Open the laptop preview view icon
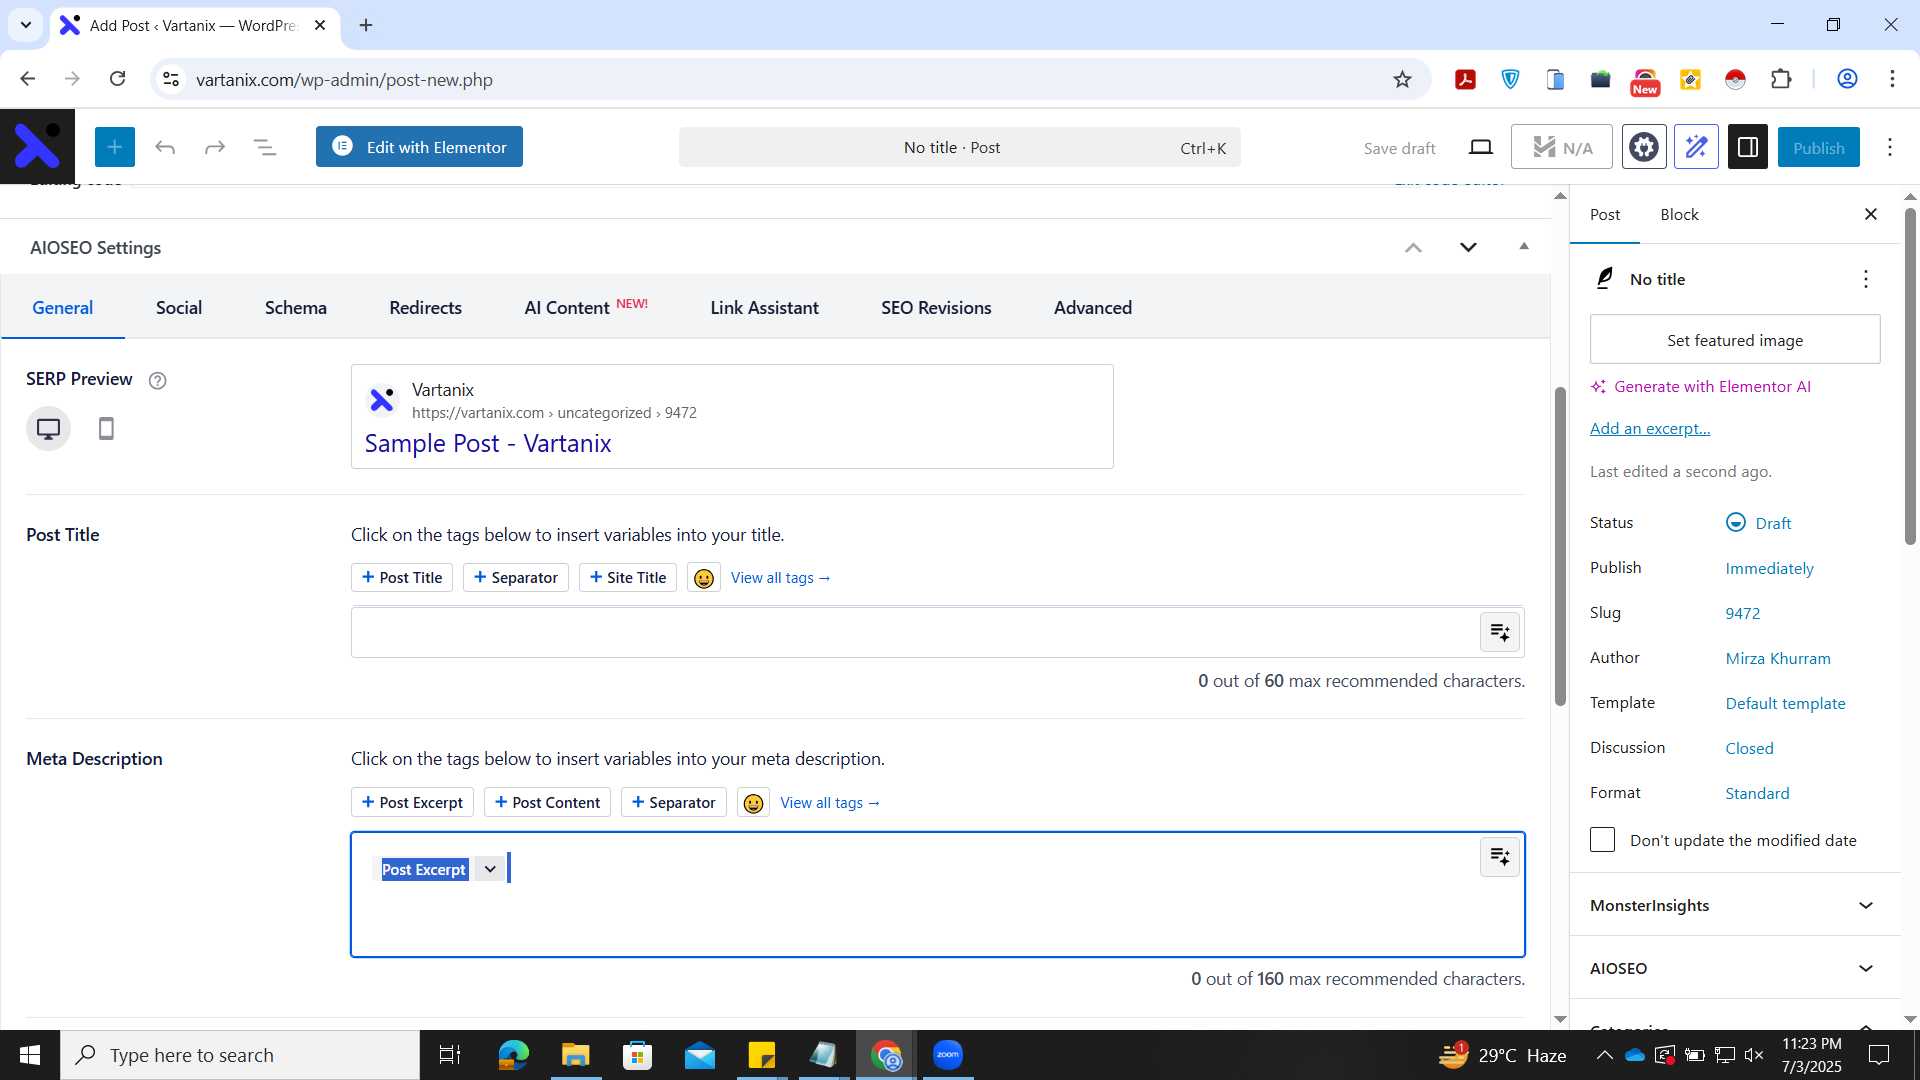The height and width of the screenshot is (1080, 1920). [x=1480, y=147]
